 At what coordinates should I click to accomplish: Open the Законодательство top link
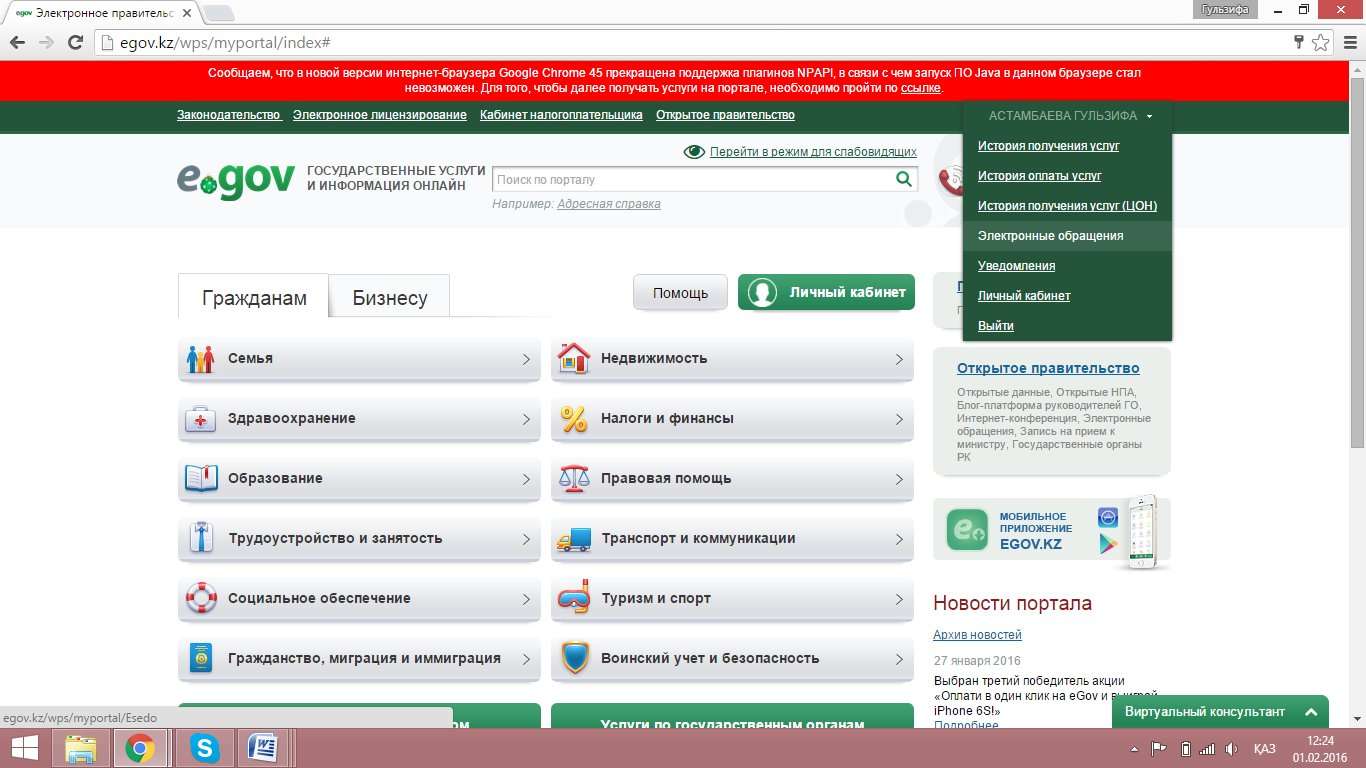[229, 115]
